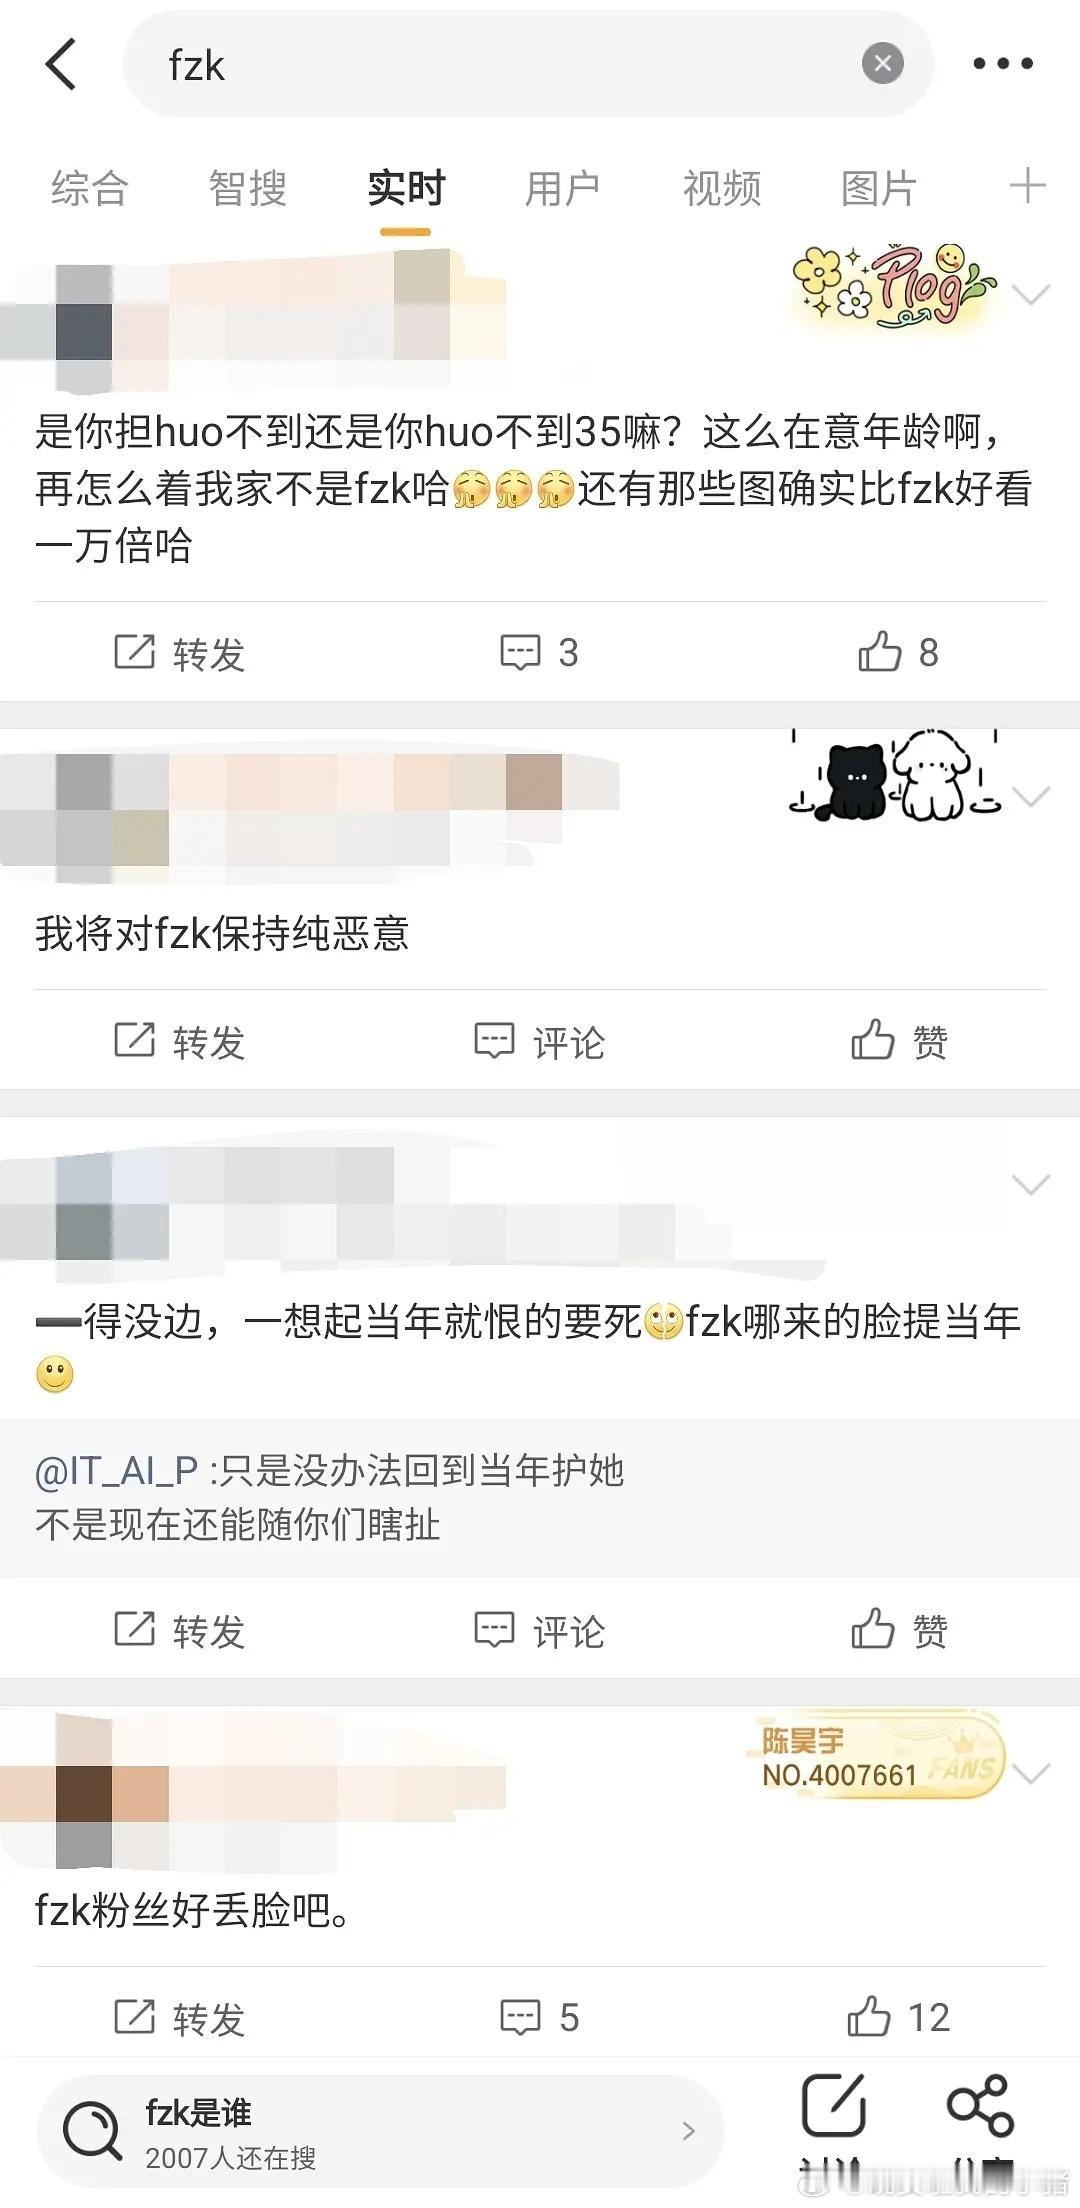Open the three-dot more options menu

[x=1003, y=64]
